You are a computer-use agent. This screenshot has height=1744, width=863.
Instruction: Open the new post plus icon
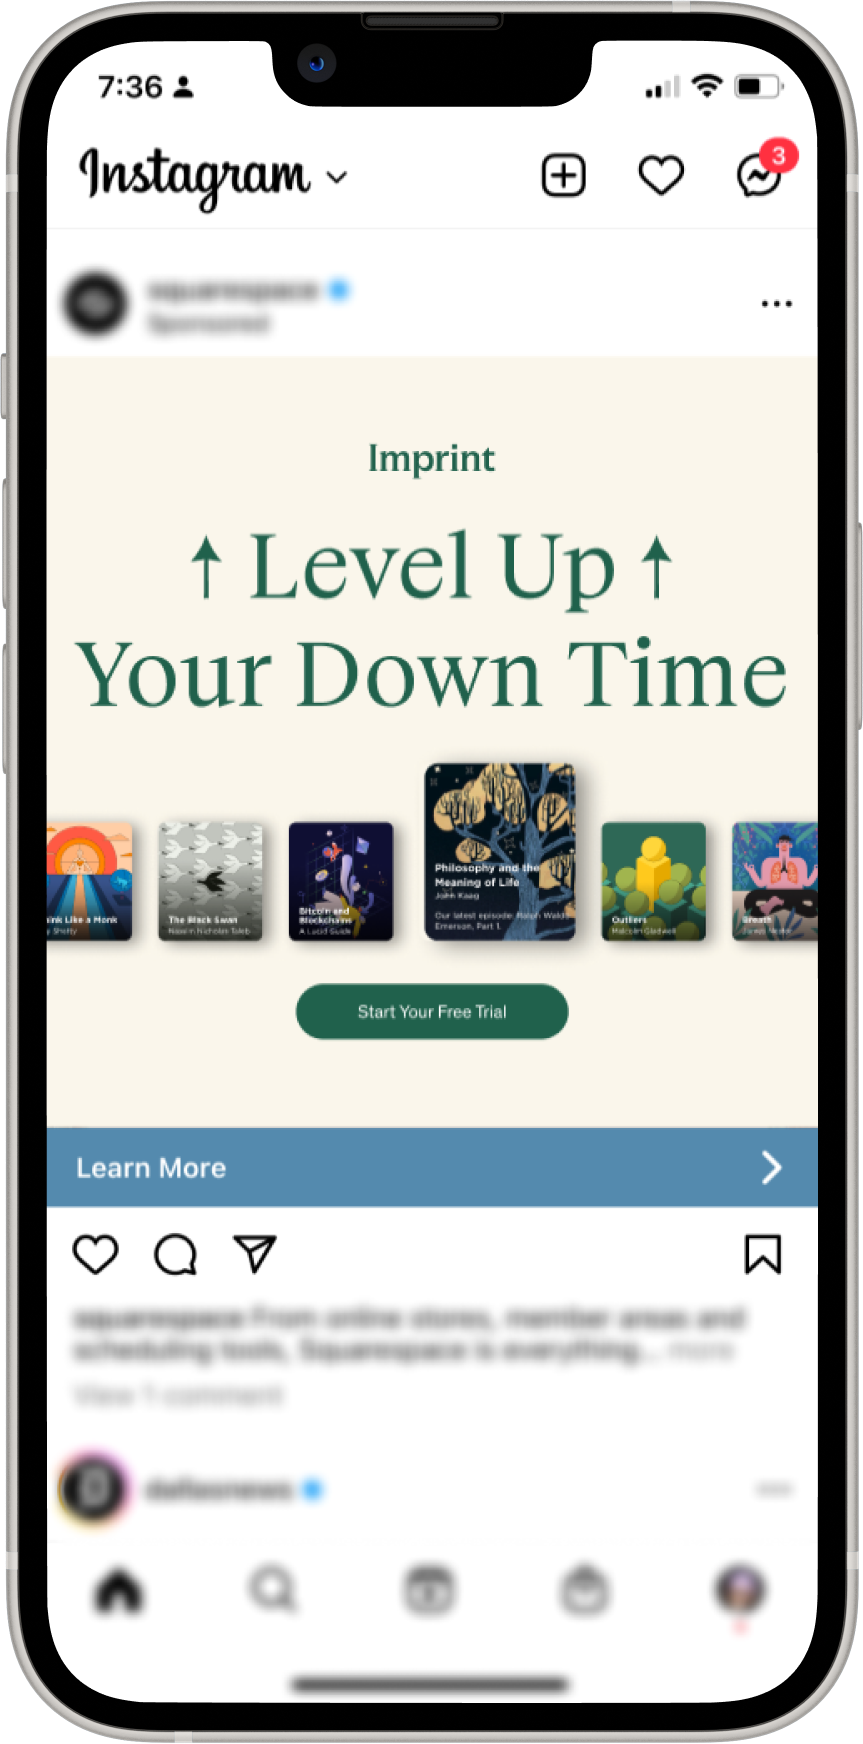pos(563,176)
